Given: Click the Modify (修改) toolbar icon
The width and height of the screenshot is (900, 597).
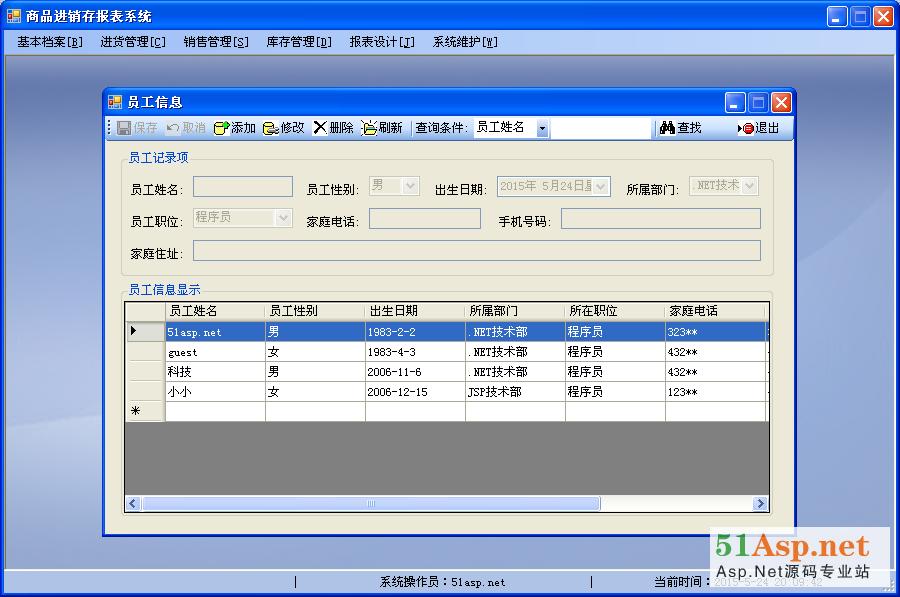Looking at the screenshot, I should pos(271,128).
